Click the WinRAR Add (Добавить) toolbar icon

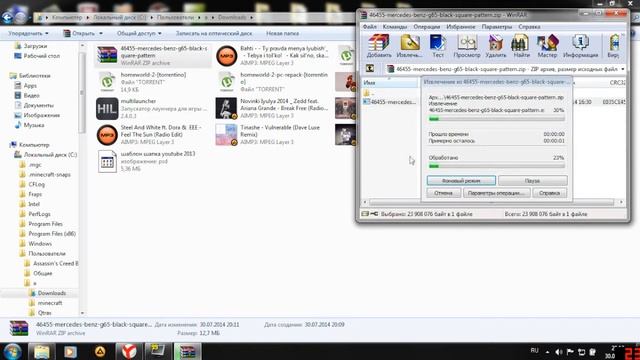tap(379, 46)
